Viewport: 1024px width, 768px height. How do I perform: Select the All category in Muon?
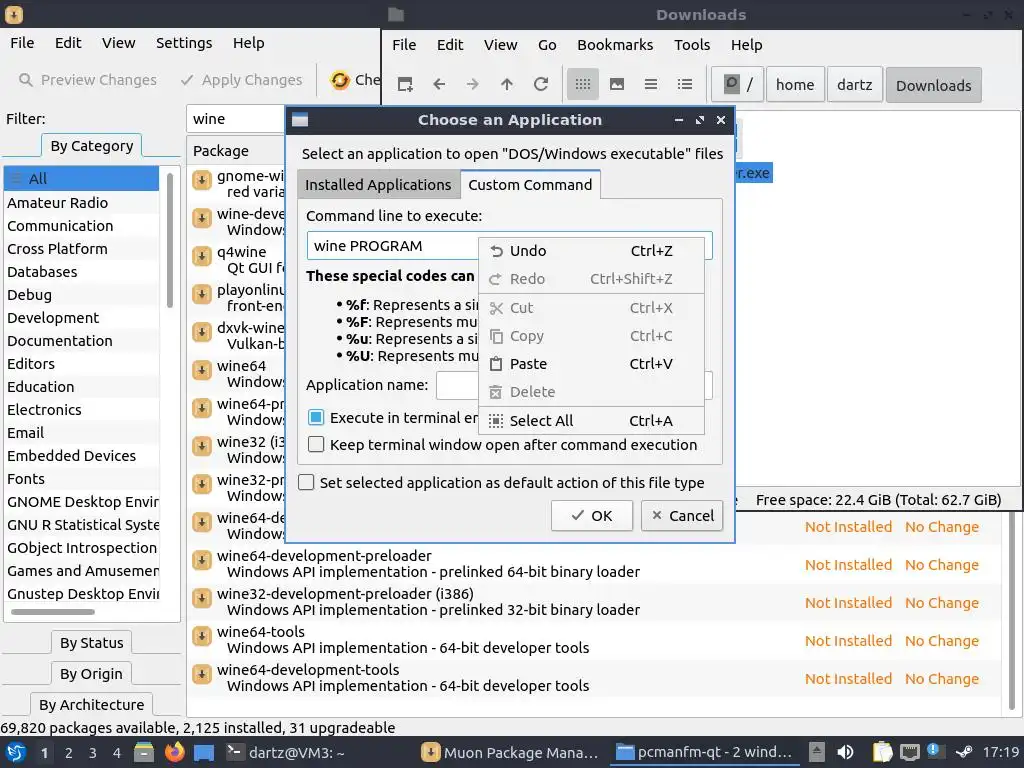82,178
